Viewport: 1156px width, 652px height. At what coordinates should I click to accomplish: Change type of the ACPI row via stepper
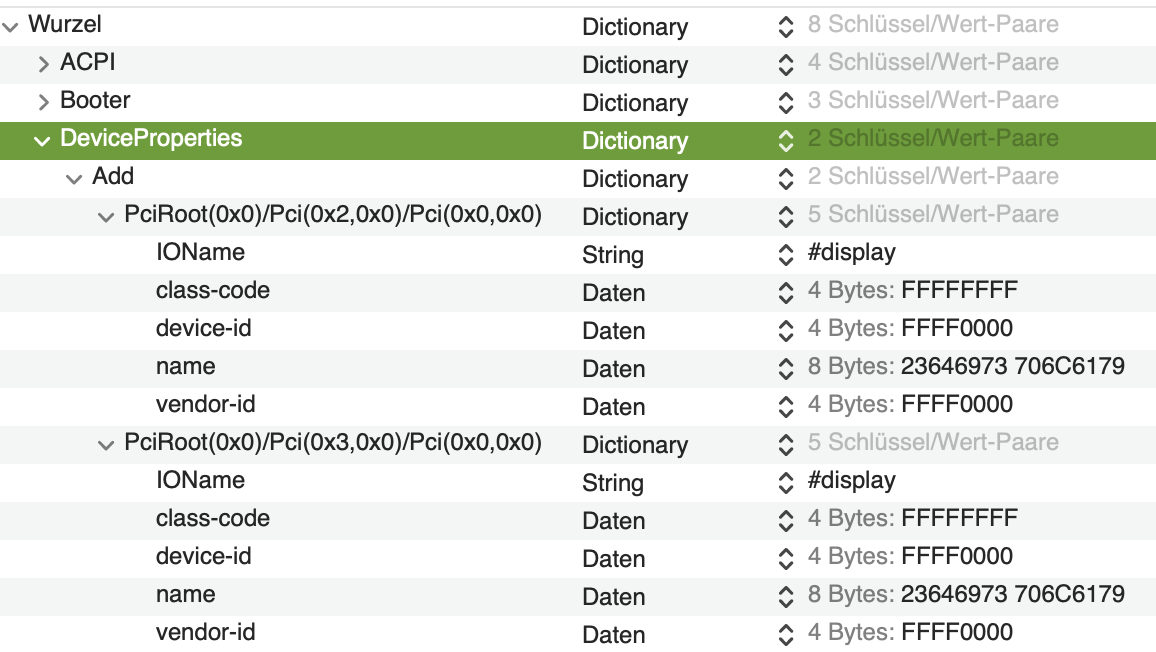click(x=786, y=65)
